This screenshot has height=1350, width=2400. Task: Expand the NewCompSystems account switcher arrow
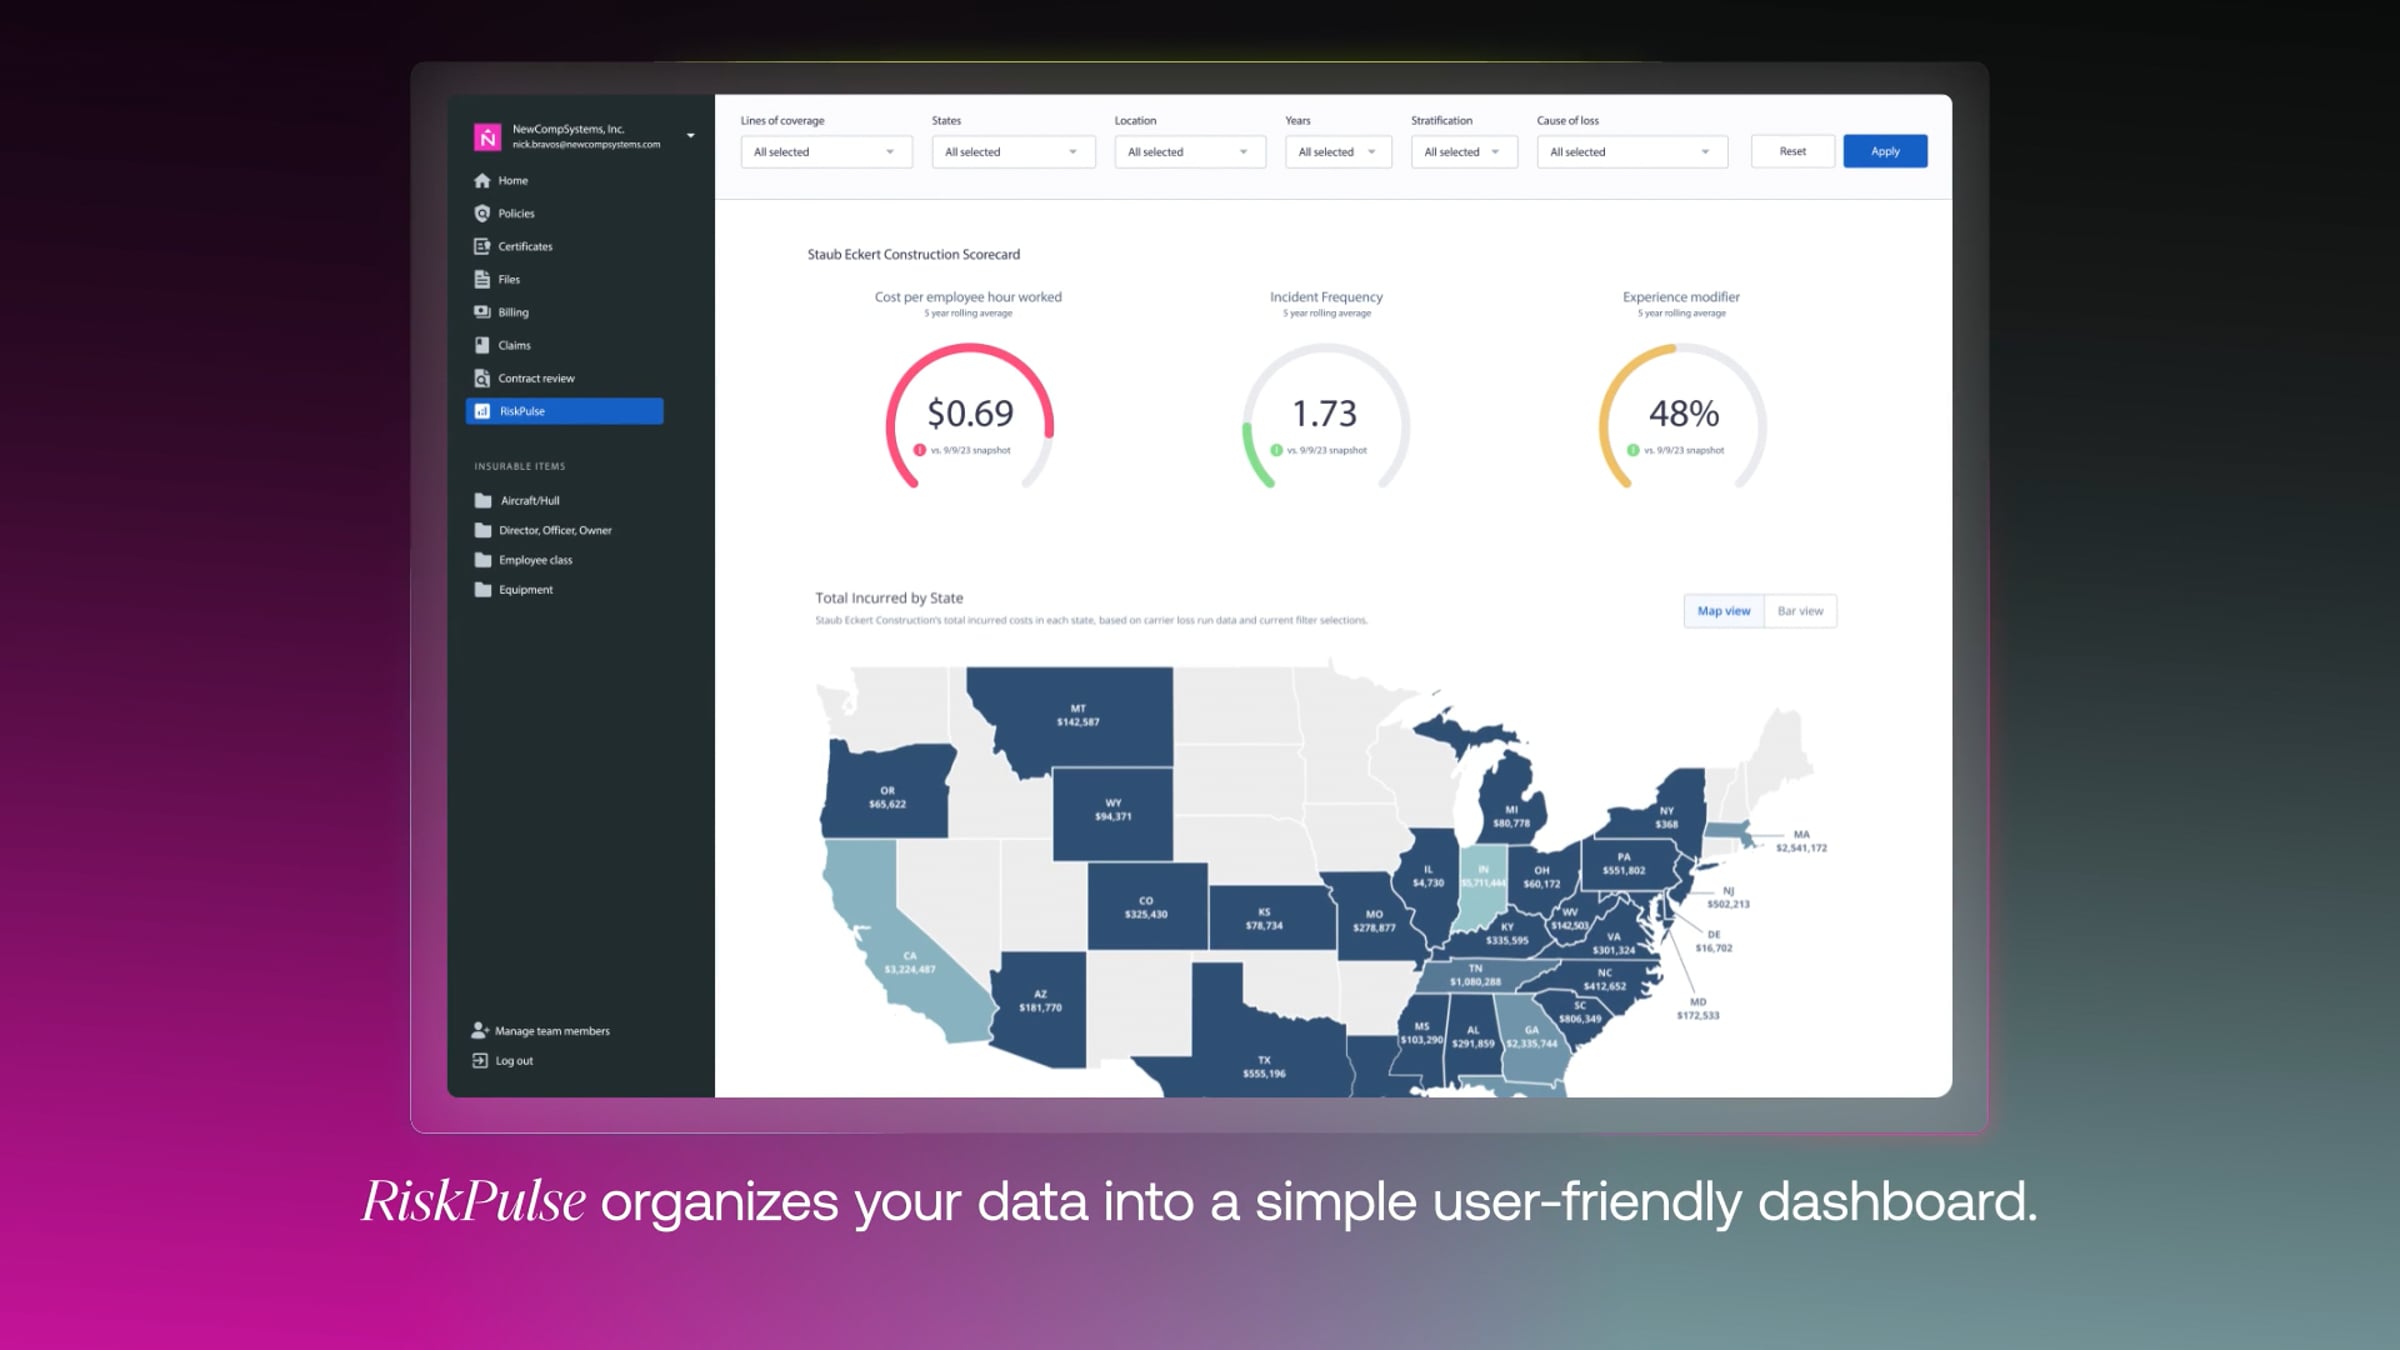coord(690,135)
